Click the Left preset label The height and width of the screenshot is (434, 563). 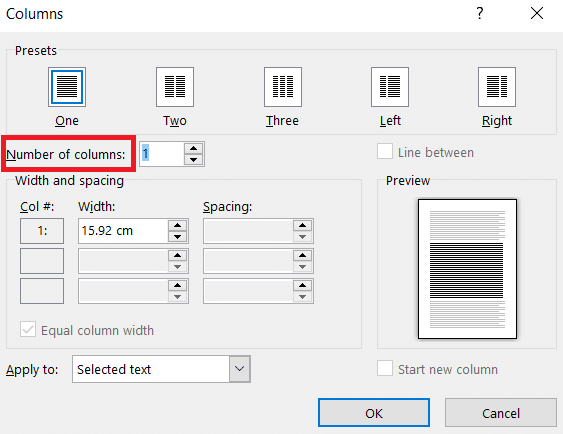click(390, 121)
